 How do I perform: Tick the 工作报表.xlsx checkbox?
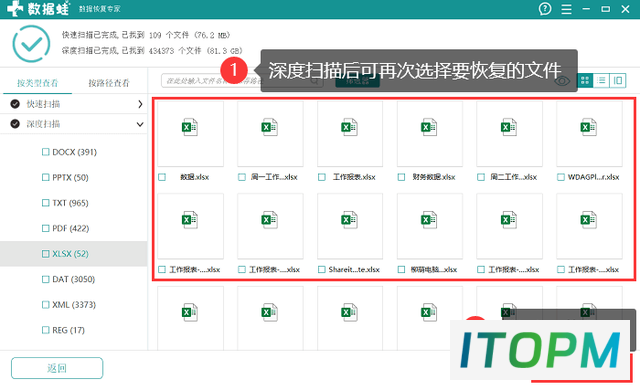322,177
